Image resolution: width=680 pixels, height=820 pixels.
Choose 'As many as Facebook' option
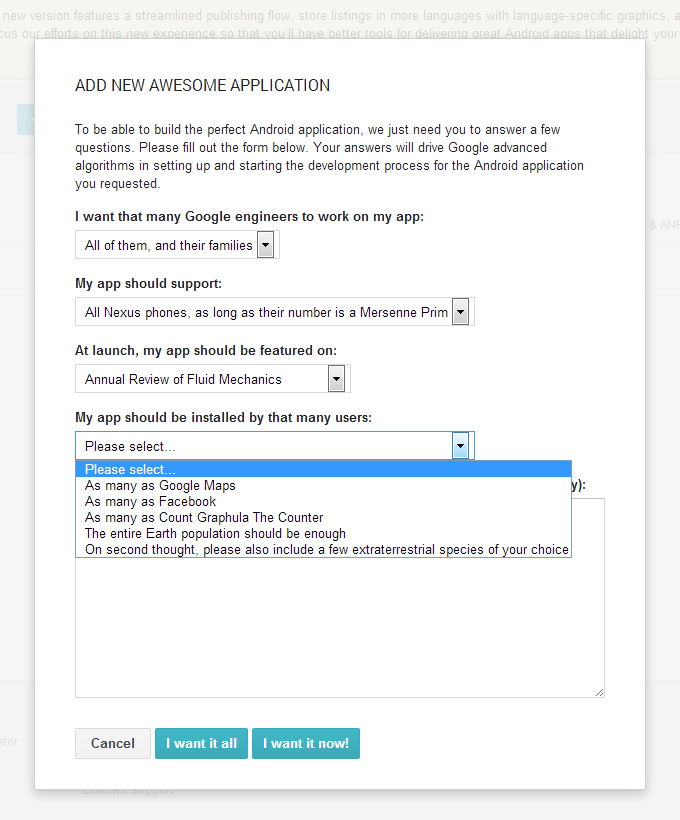click(x=150, y=502)
